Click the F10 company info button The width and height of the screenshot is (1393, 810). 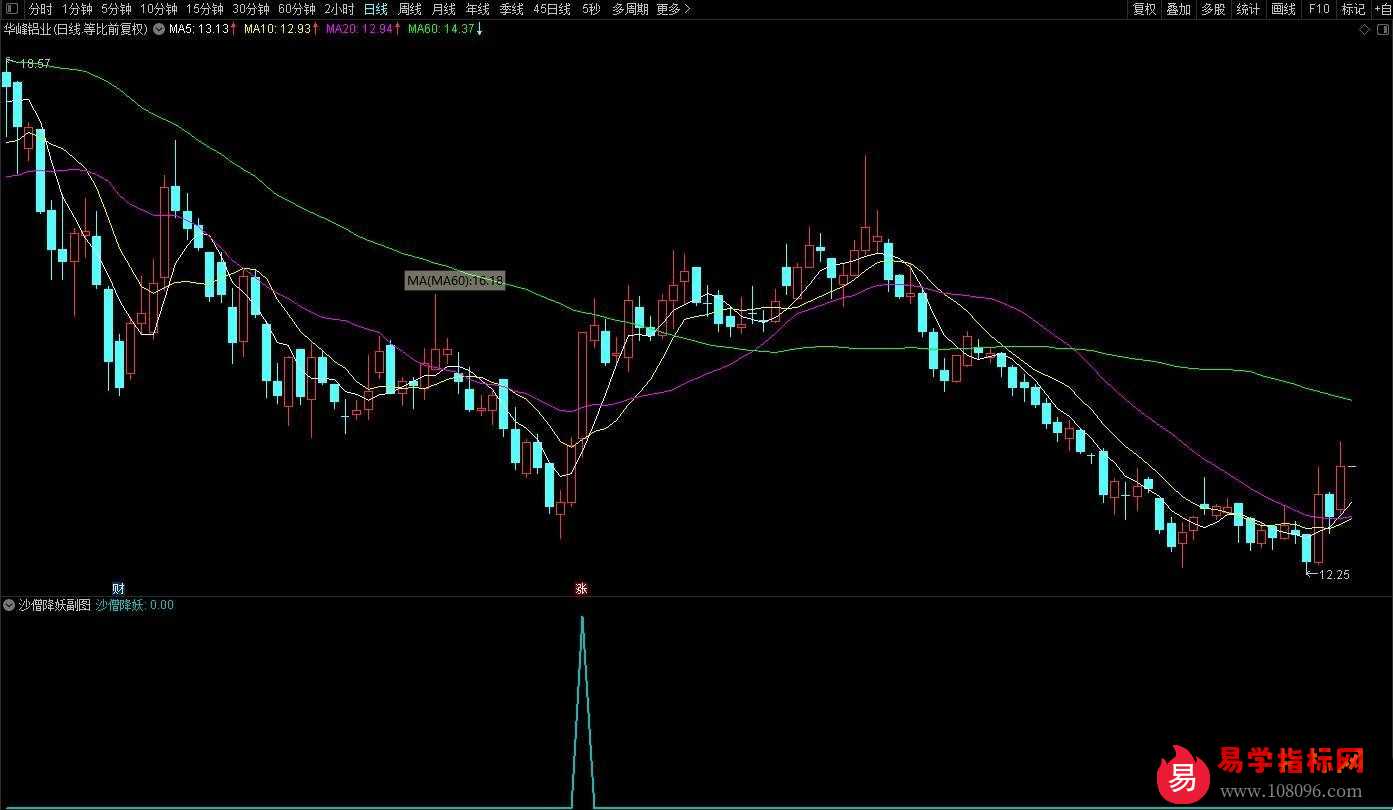click(x=1319, y=9)
